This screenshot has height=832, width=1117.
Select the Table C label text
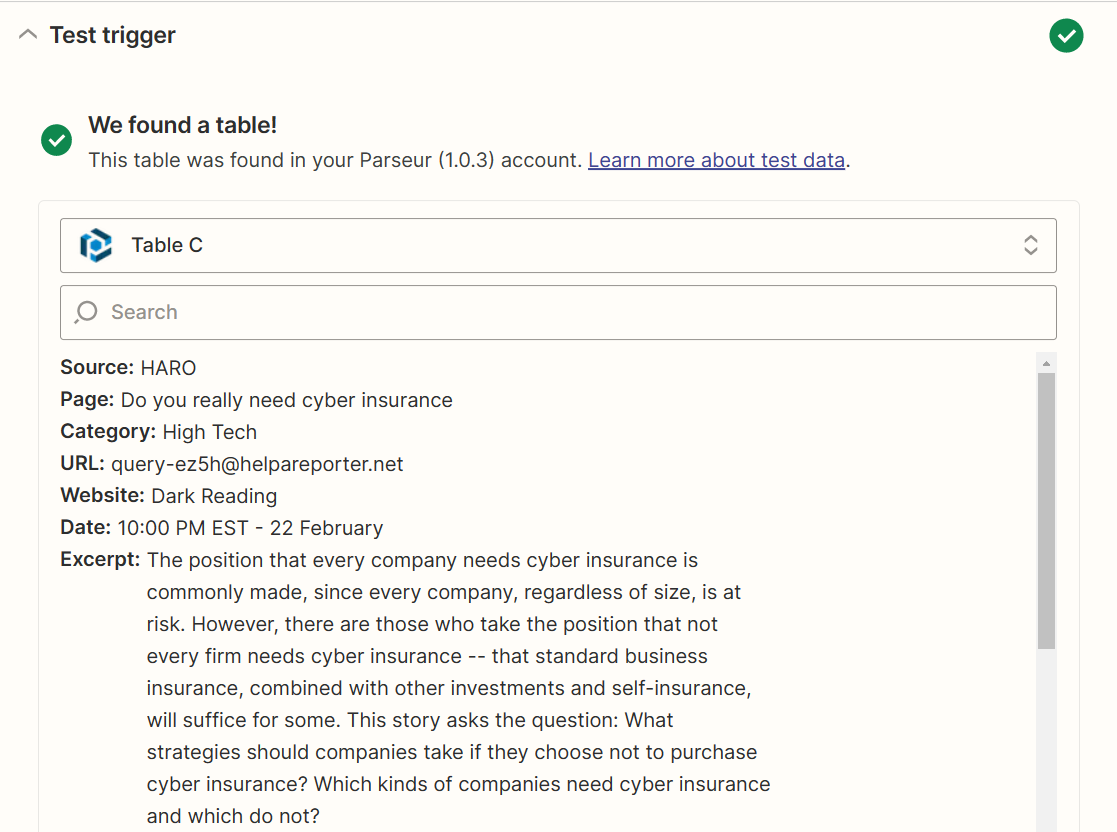tap(167, 245)
